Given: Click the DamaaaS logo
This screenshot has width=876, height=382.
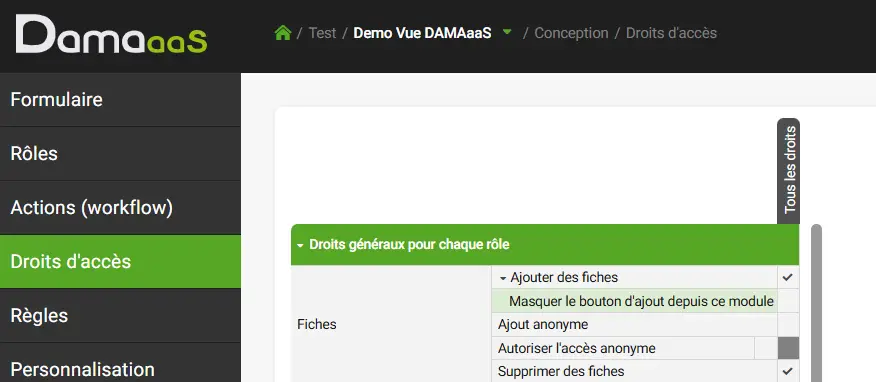Looking at the screenshot, I should coord(111,35).
